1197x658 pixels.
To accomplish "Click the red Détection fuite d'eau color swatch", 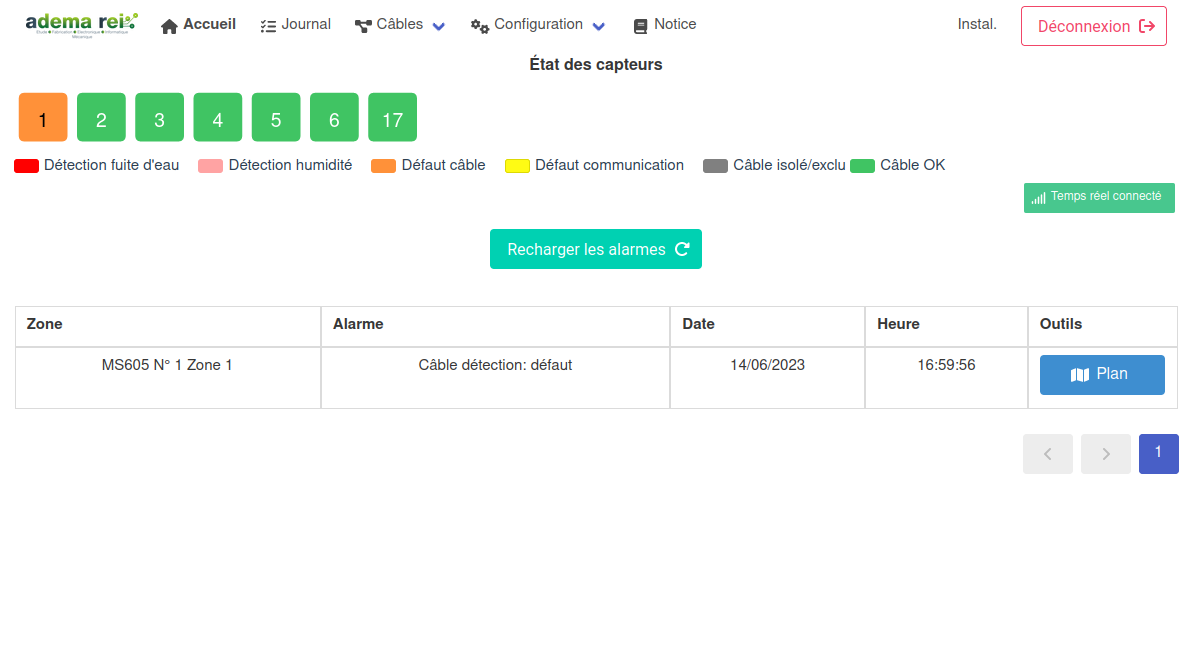I will [25, 165].
